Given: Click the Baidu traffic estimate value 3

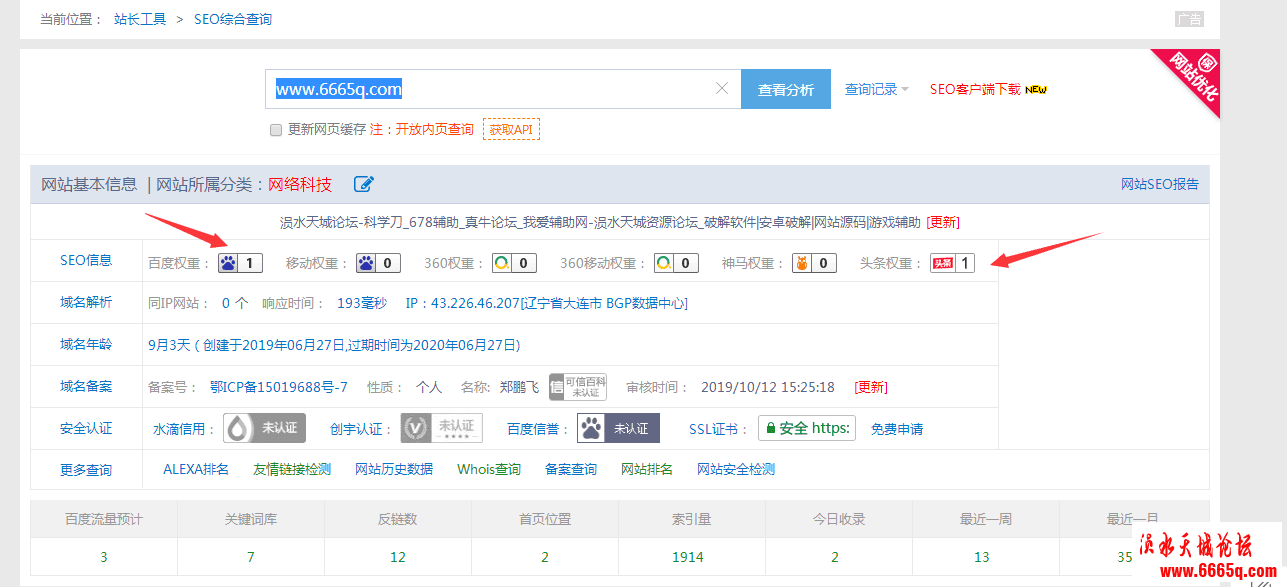Looking at the screenshot, I should [104, 557].
